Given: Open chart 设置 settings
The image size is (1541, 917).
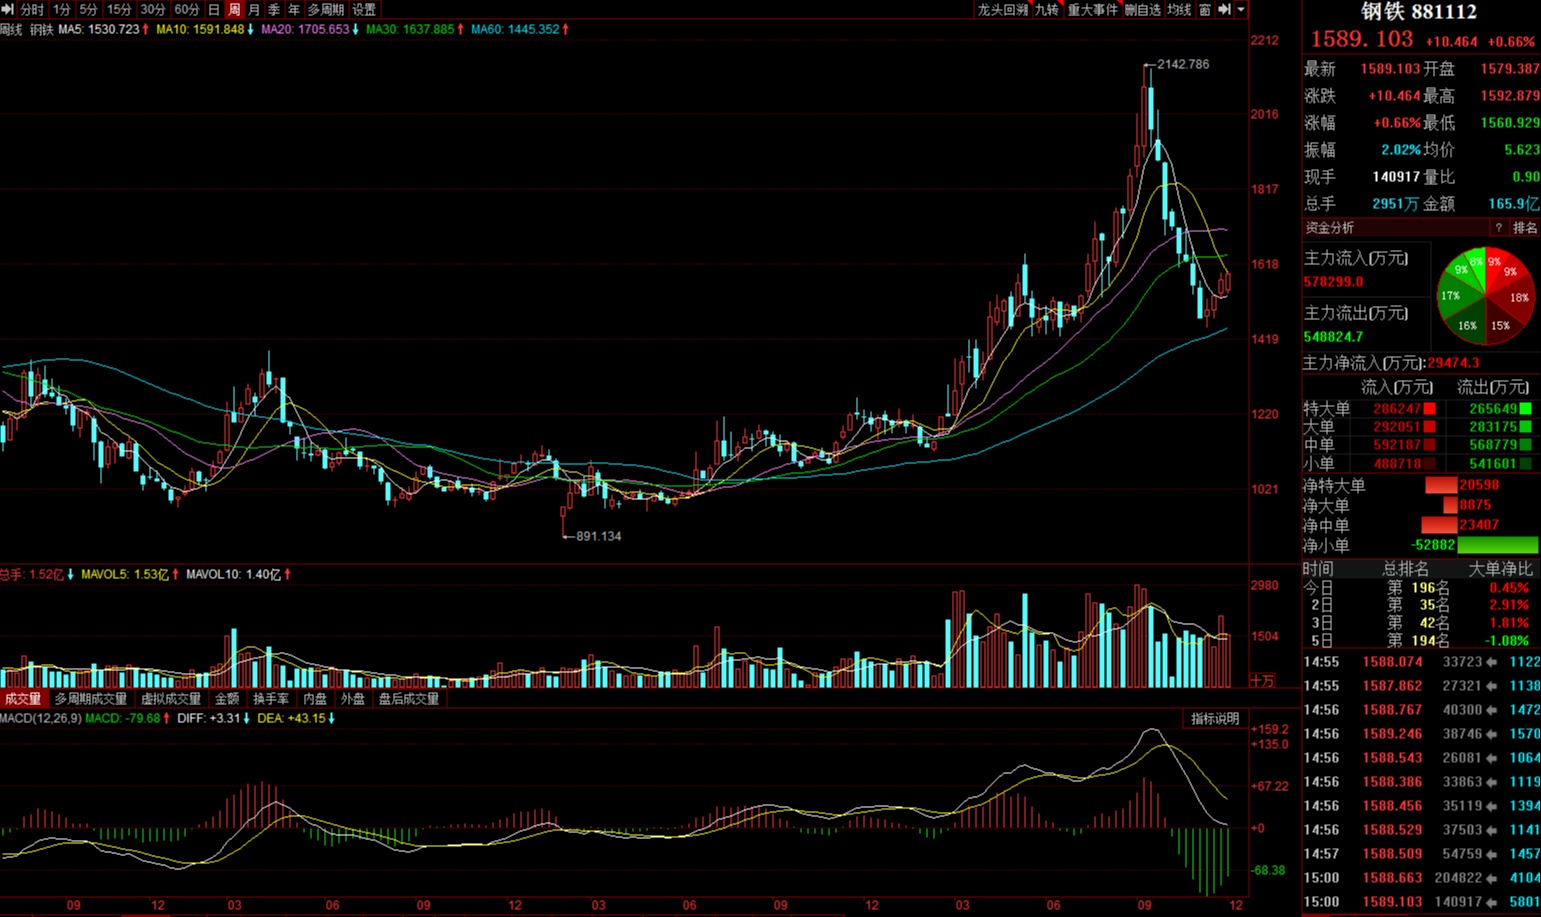Looking at the screenshot, I should pos(364,9).
